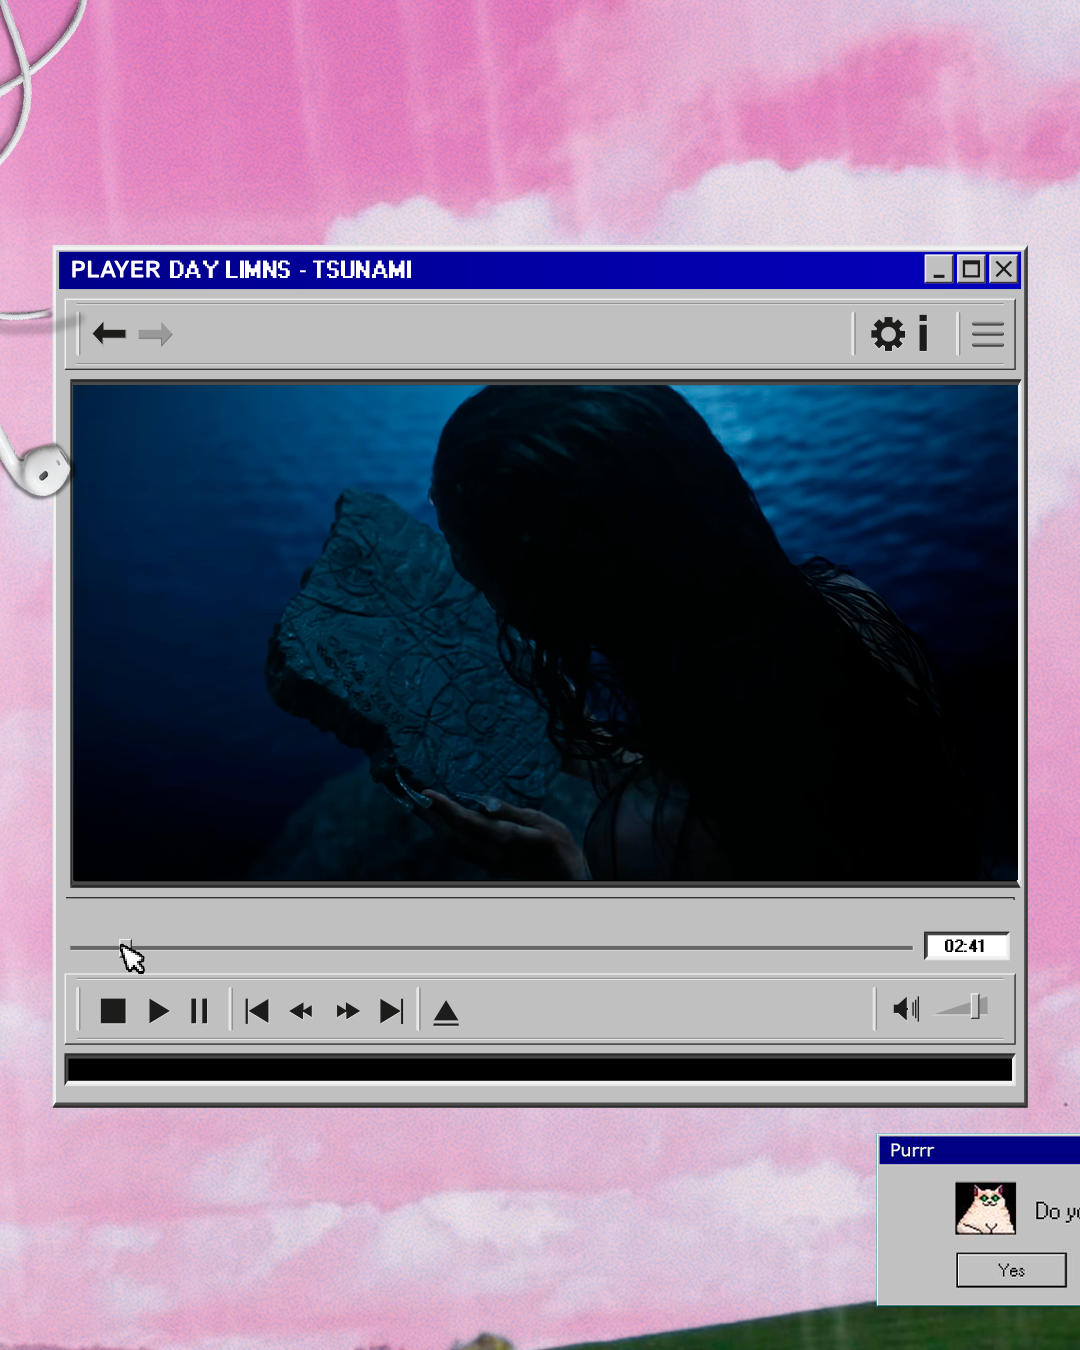Maximize the Player Day Limns window
This screenshot has height=1350, width=1080.
(x=971, y=269)
